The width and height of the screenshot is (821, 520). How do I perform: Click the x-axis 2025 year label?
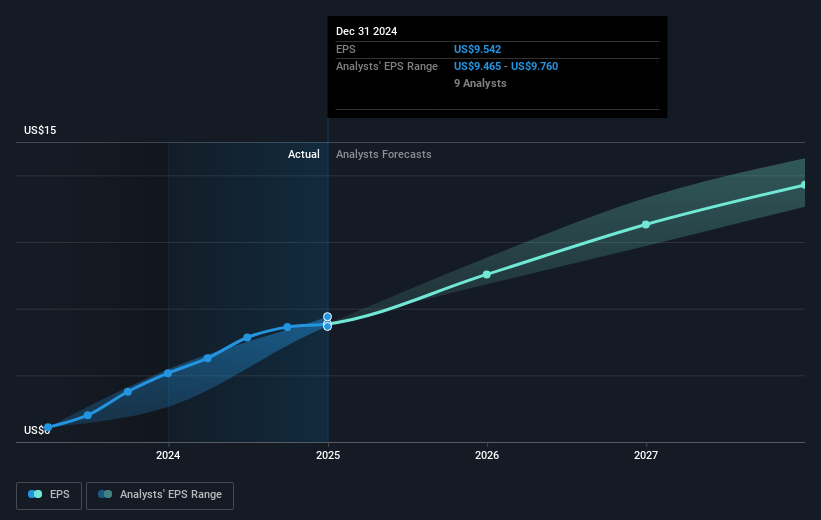328,455
